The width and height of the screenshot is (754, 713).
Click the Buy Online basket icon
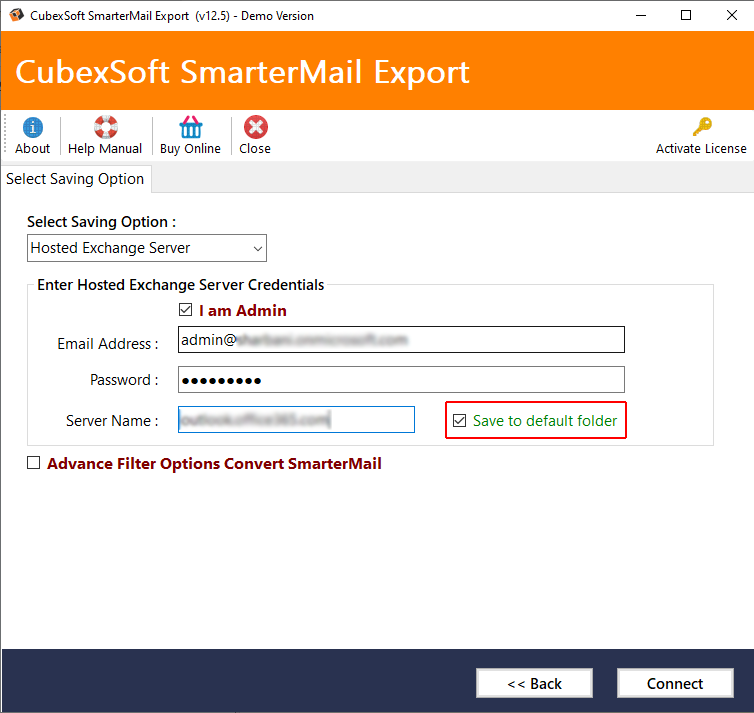[x=190, y=127]
